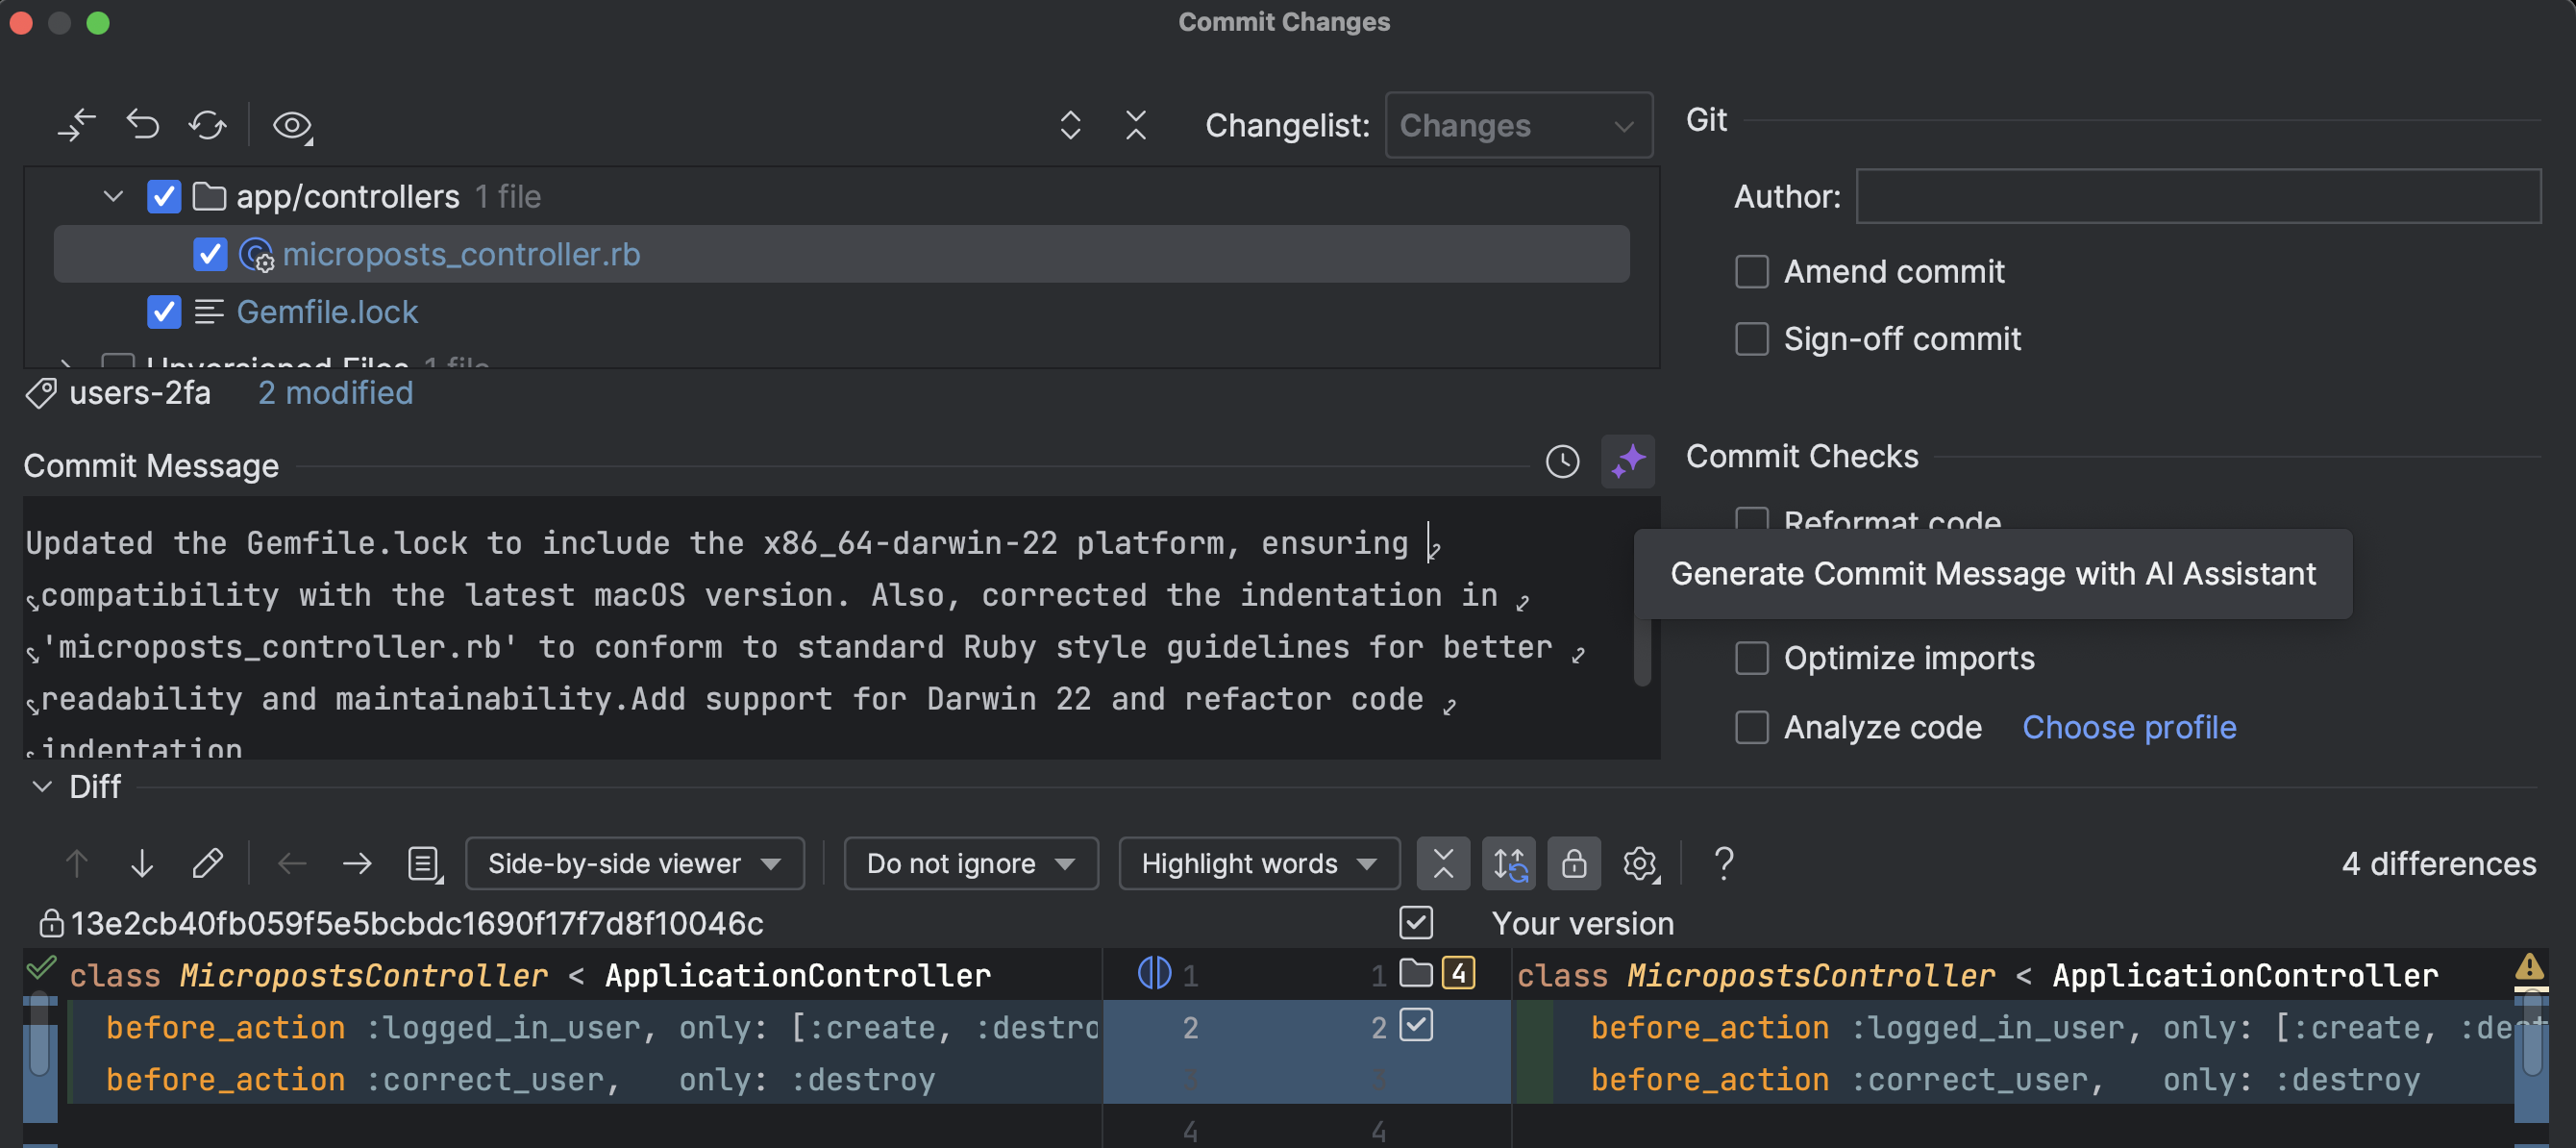
Task: Open the Changelist dropdown
Action: pyautogui.click(x=1517, y=125)
